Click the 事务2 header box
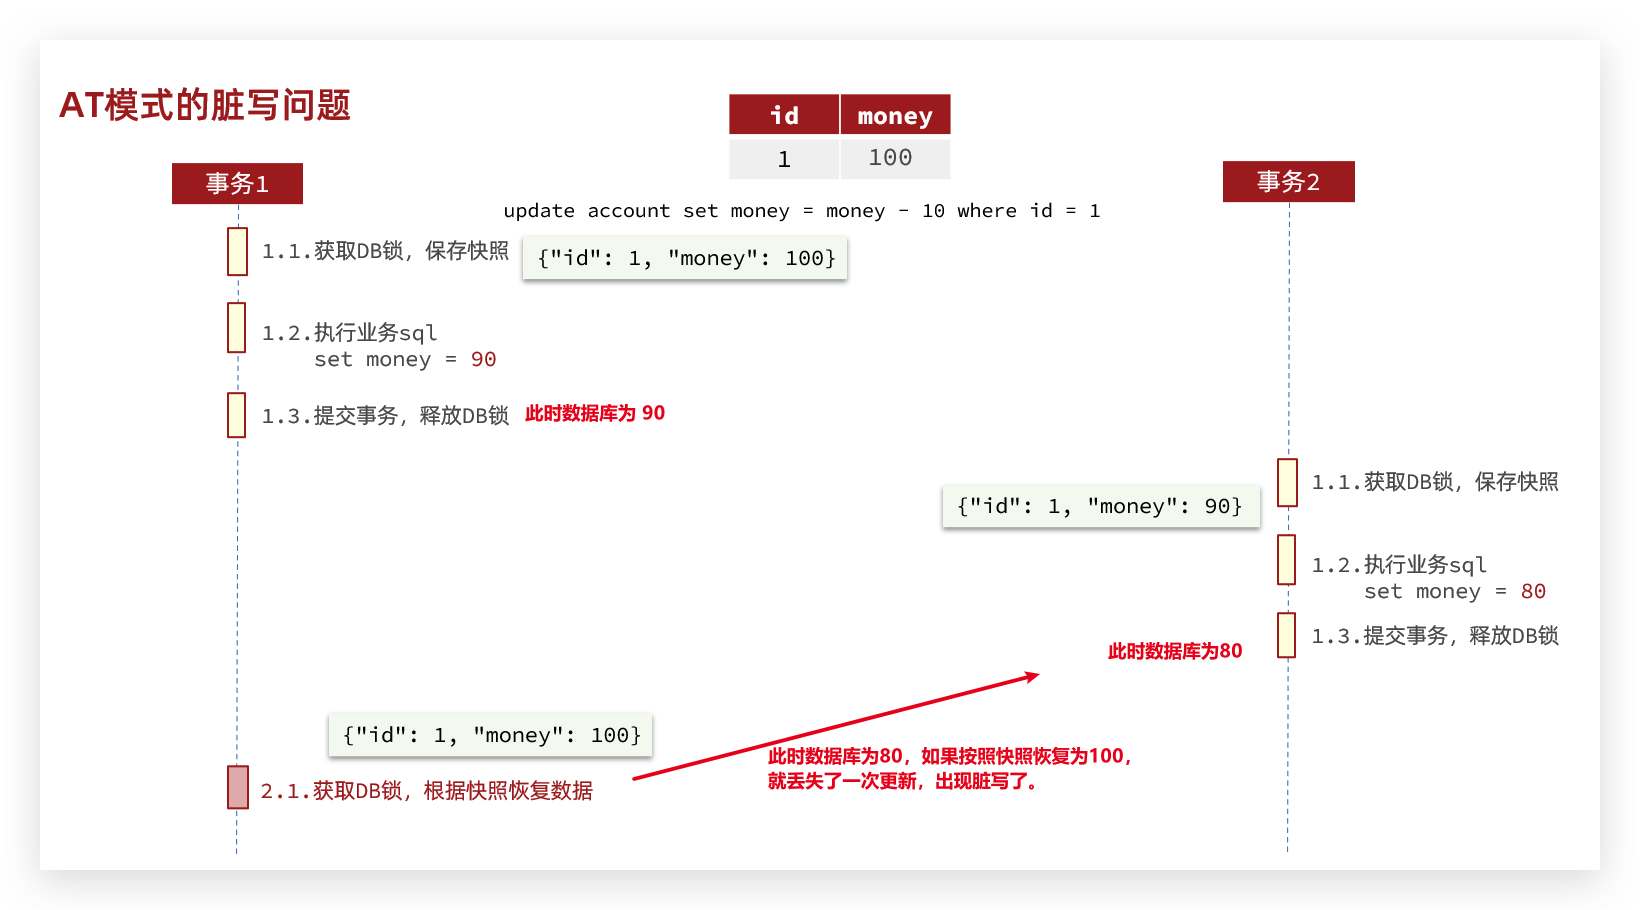 [x=1288, y=182]
